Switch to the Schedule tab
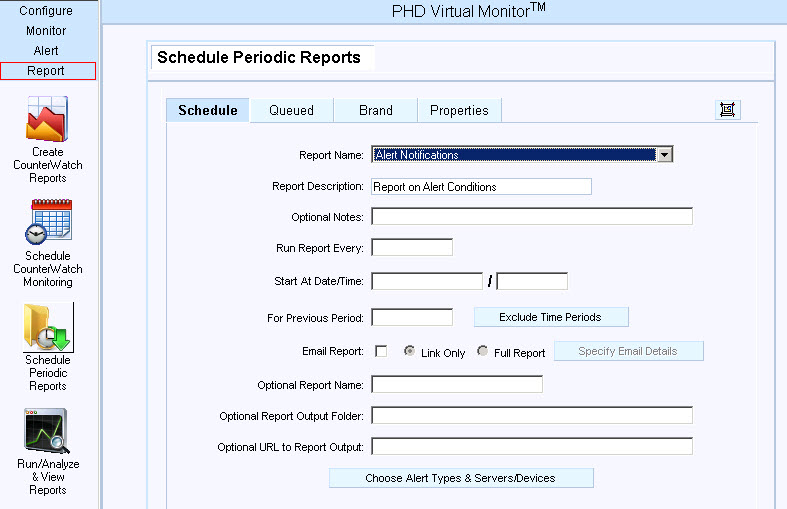This screenshot has width=787, height=509. [x=208, y=110]
